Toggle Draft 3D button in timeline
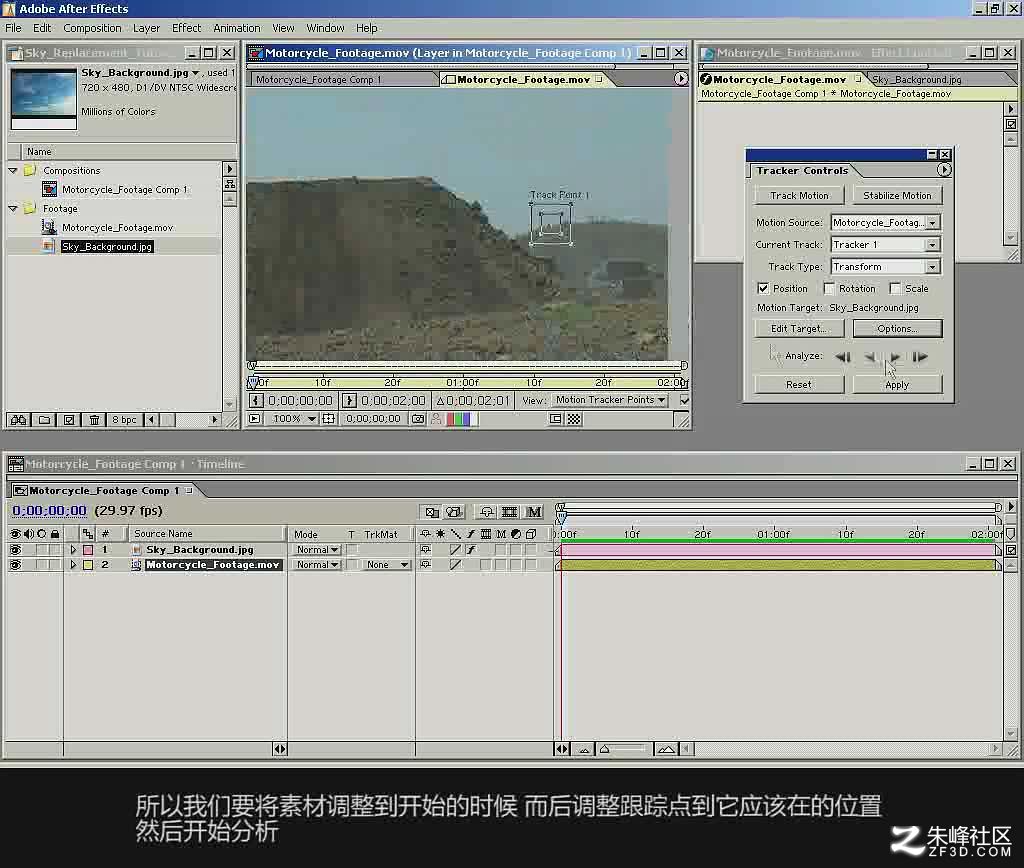The width and height of the screenshot is (1024, 868). pyautogui.click(x=455, y=512)
